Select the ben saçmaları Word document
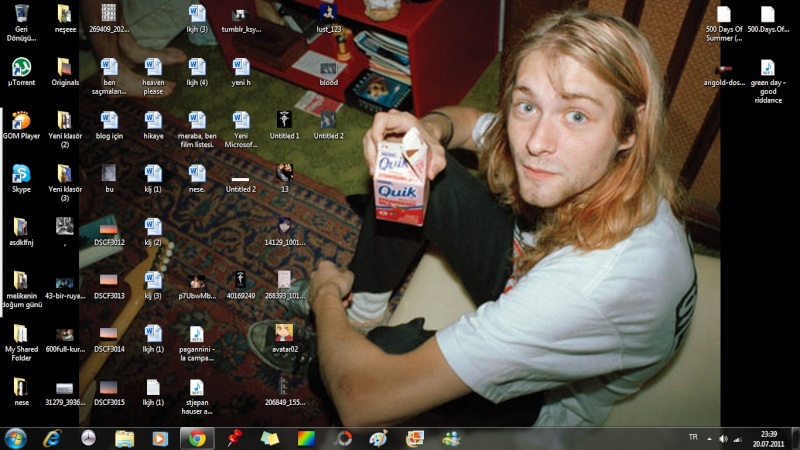The image size is (800, 450). click(x=109, y=77)
